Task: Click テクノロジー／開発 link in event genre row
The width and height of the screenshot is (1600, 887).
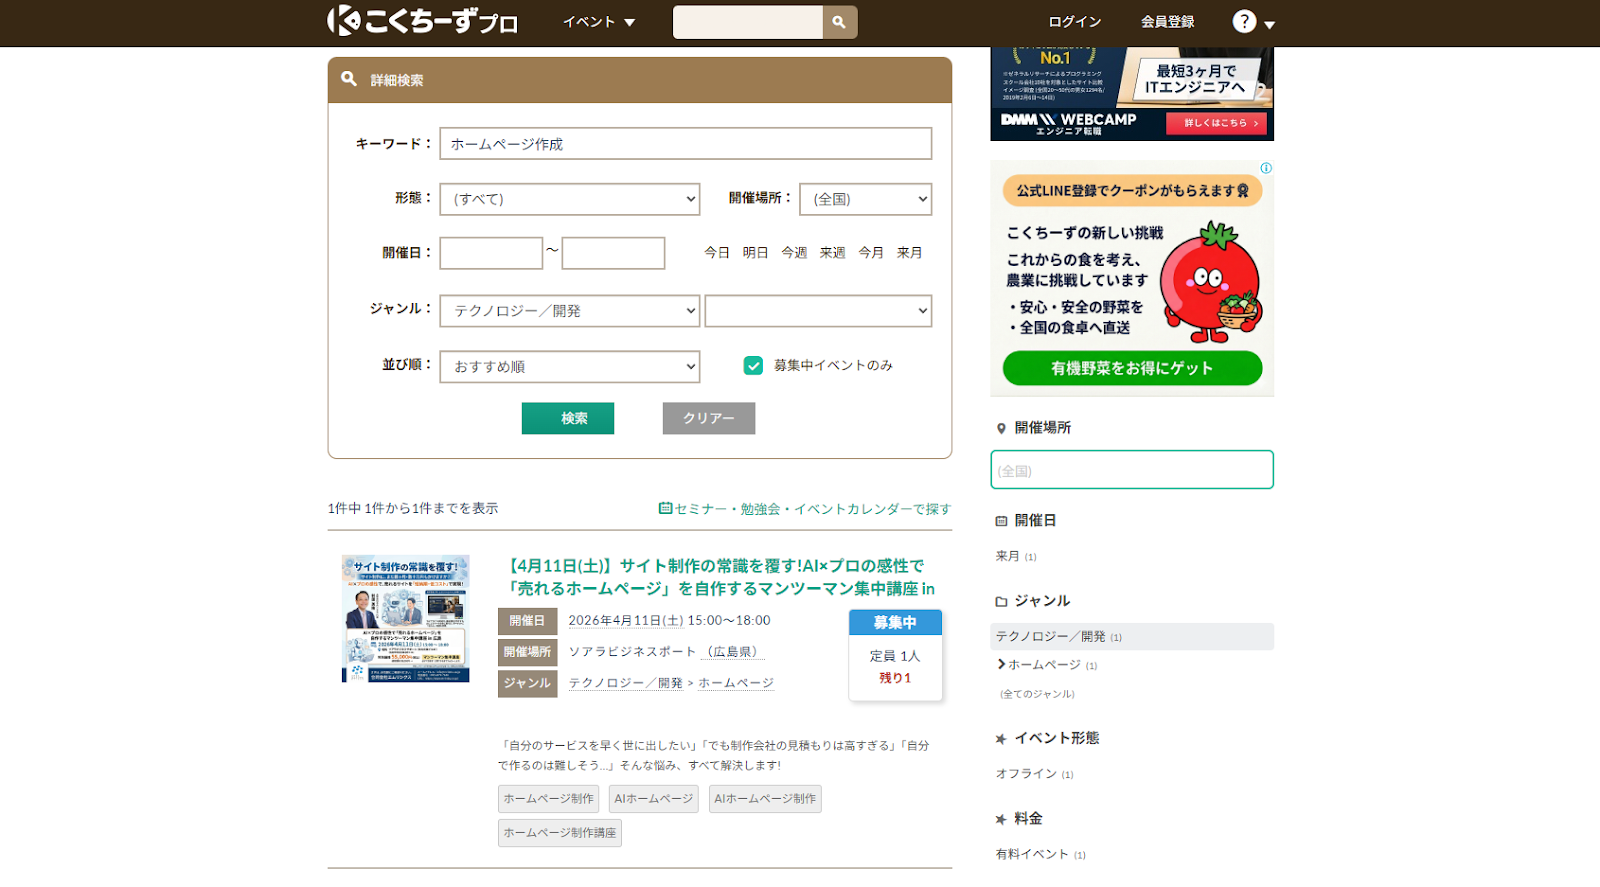Action: coord(626,683)
